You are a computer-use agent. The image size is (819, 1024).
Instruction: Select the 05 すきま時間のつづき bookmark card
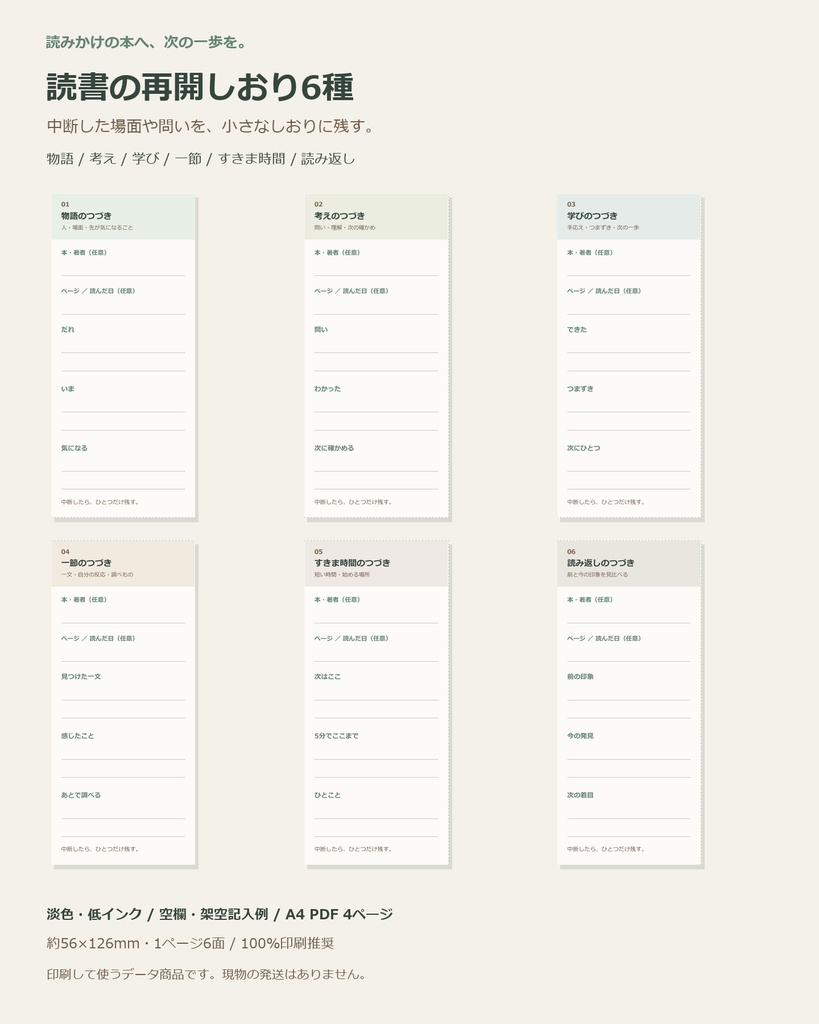(x=376, y=703)
